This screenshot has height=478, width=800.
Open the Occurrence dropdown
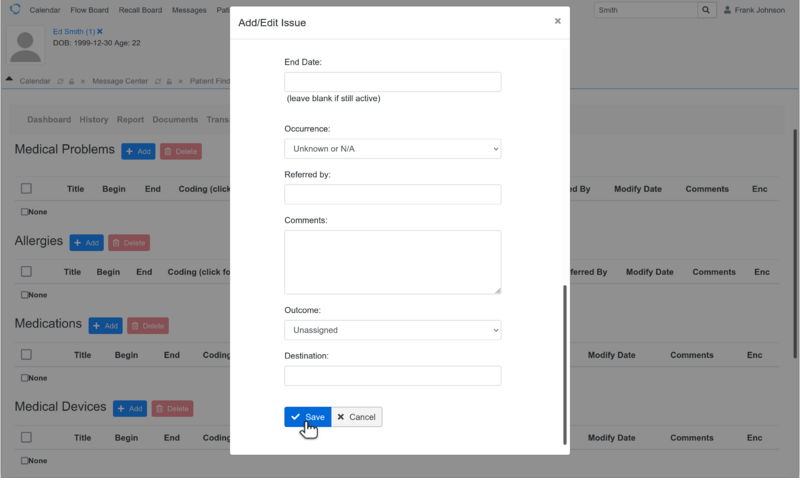pos(392,149)
